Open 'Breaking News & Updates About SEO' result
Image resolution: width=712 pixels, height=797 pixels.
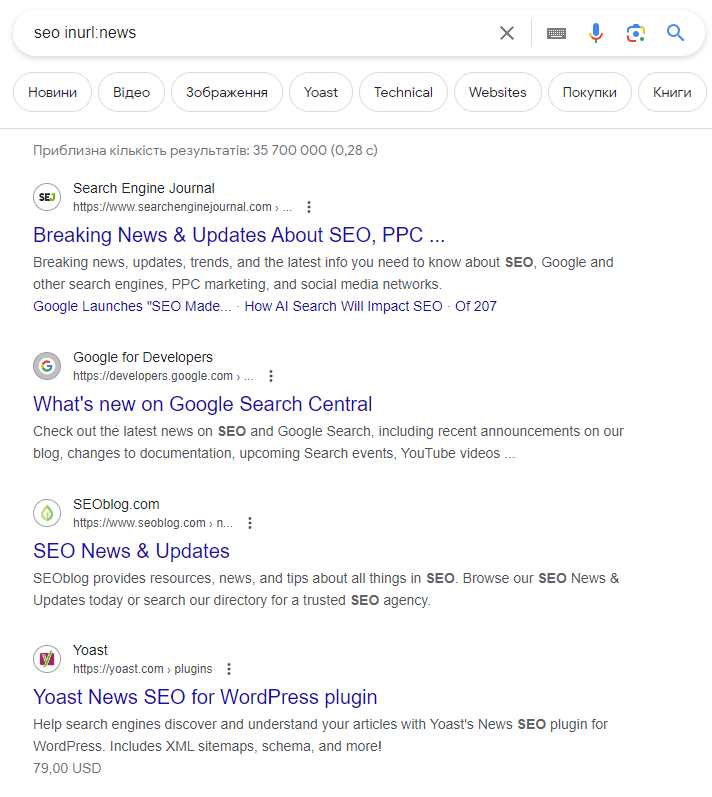tap(239, 235)
